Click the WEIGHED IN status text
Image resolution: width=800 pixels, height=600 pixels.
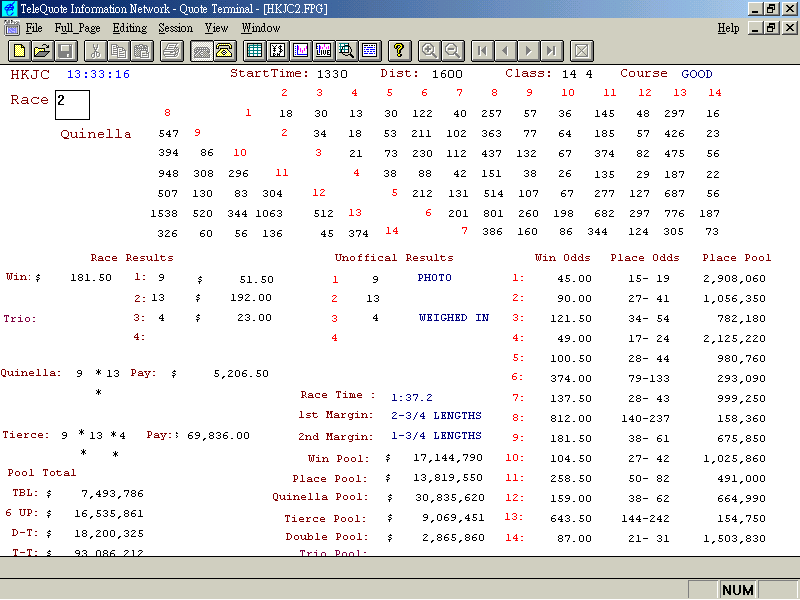click(454, 318)
